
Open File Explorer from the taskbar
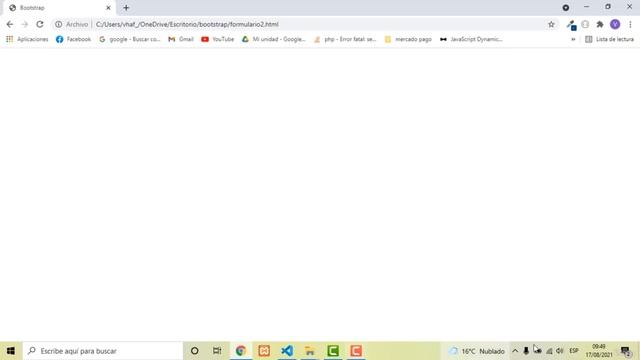[x=310, y=351]
